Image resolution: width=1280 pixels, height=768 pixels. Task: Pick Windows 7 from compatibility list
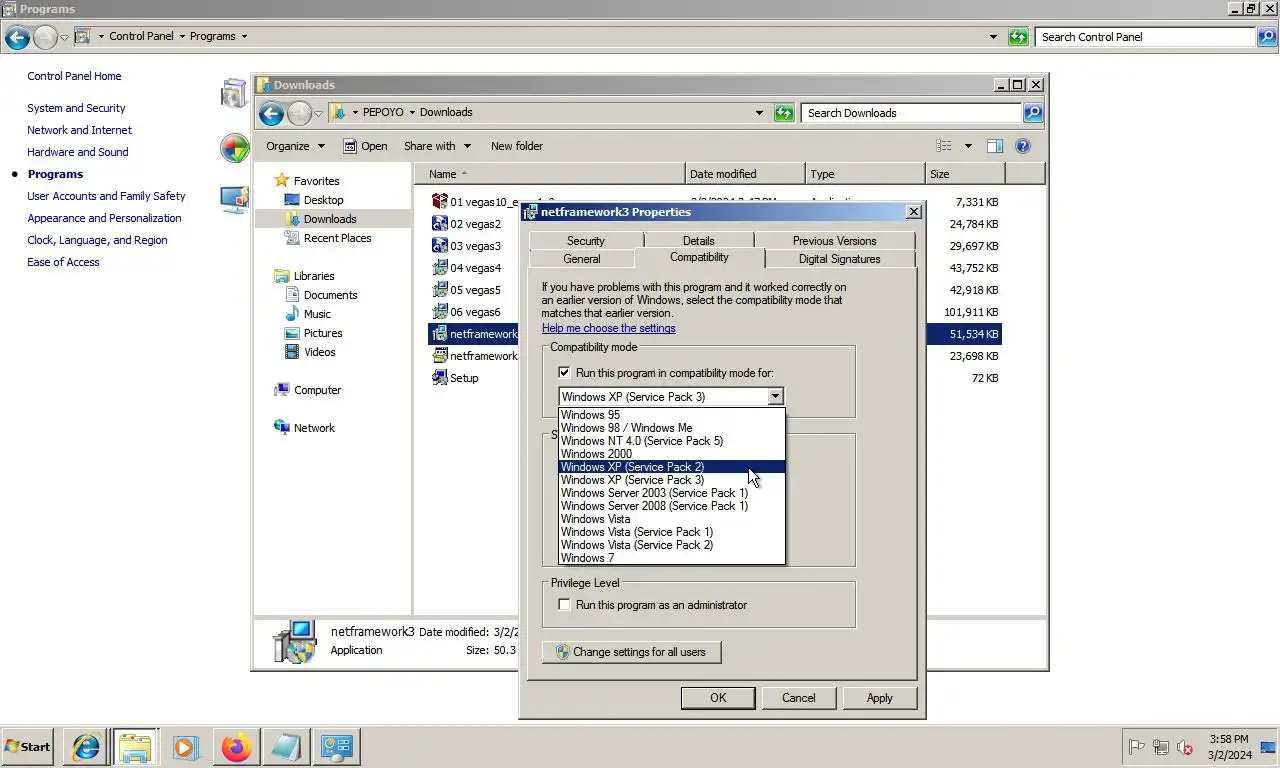[x=672, y=558]
